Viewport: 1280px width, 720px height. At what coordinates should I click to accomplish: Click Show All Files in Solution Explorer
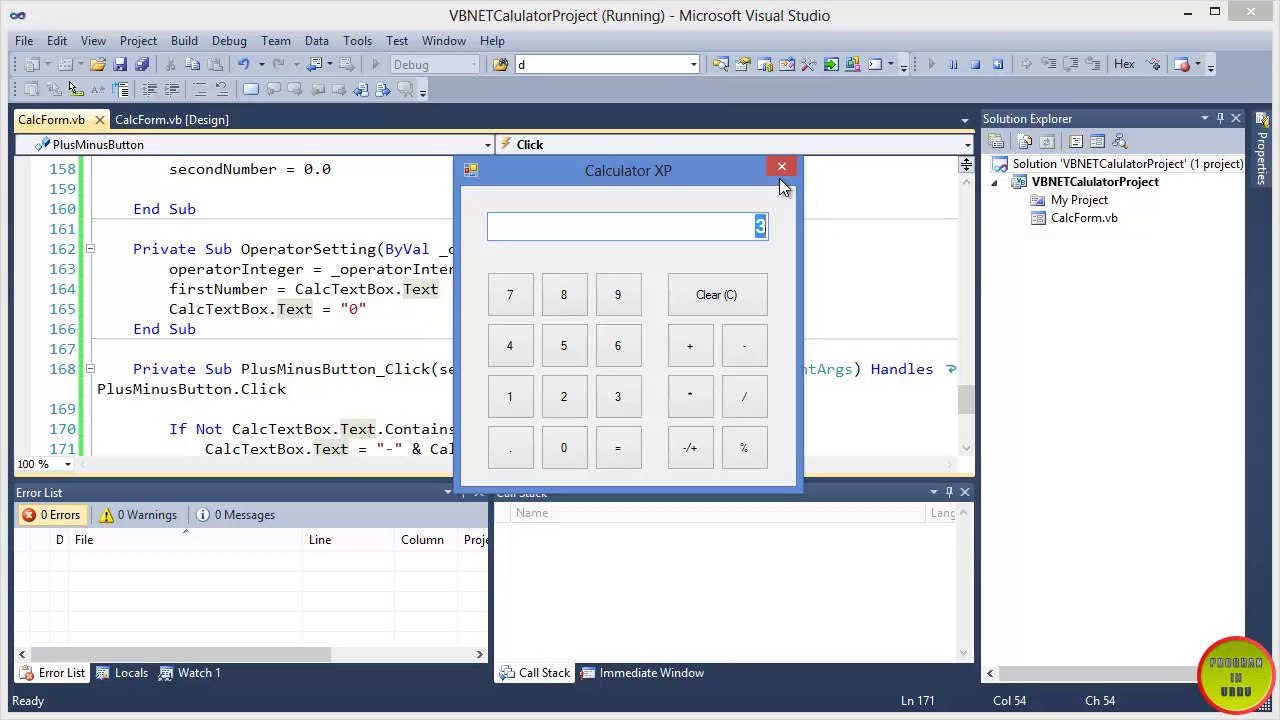coord(1024,141)
